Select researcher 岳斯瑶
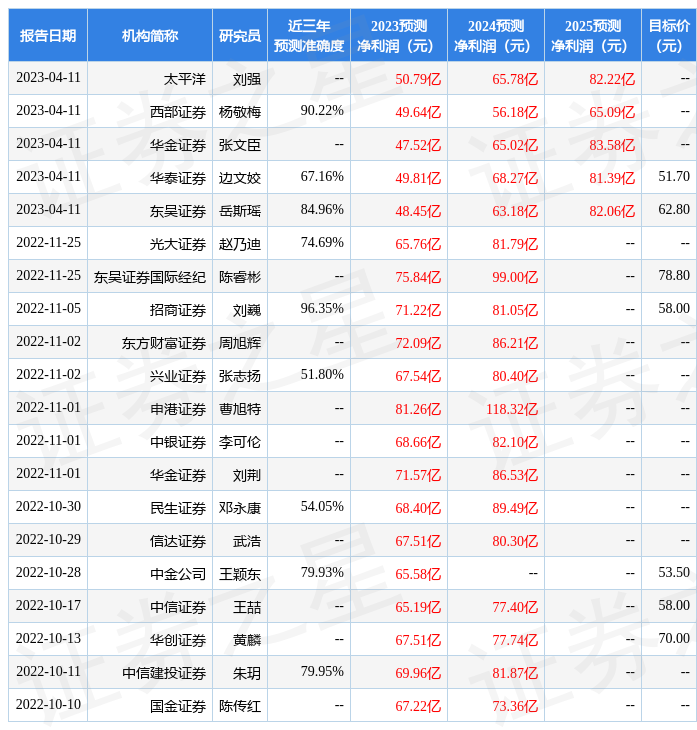Viewport: 697px width, 730px height. coord(240,211)
